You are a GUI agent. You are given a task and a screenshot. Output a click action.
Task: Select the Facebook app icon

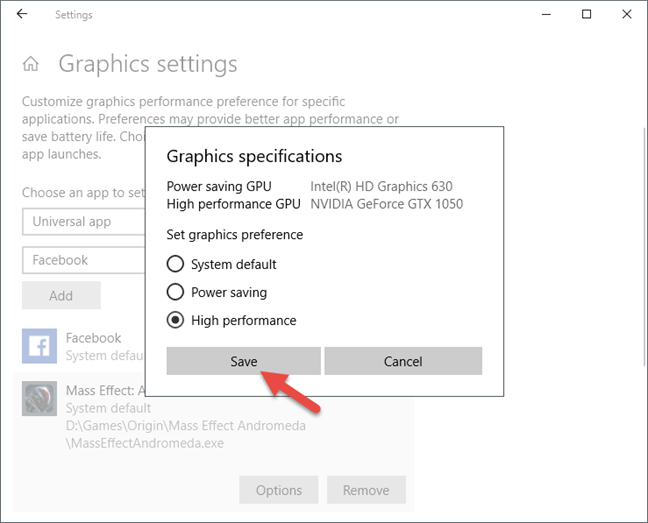[39, 346]
